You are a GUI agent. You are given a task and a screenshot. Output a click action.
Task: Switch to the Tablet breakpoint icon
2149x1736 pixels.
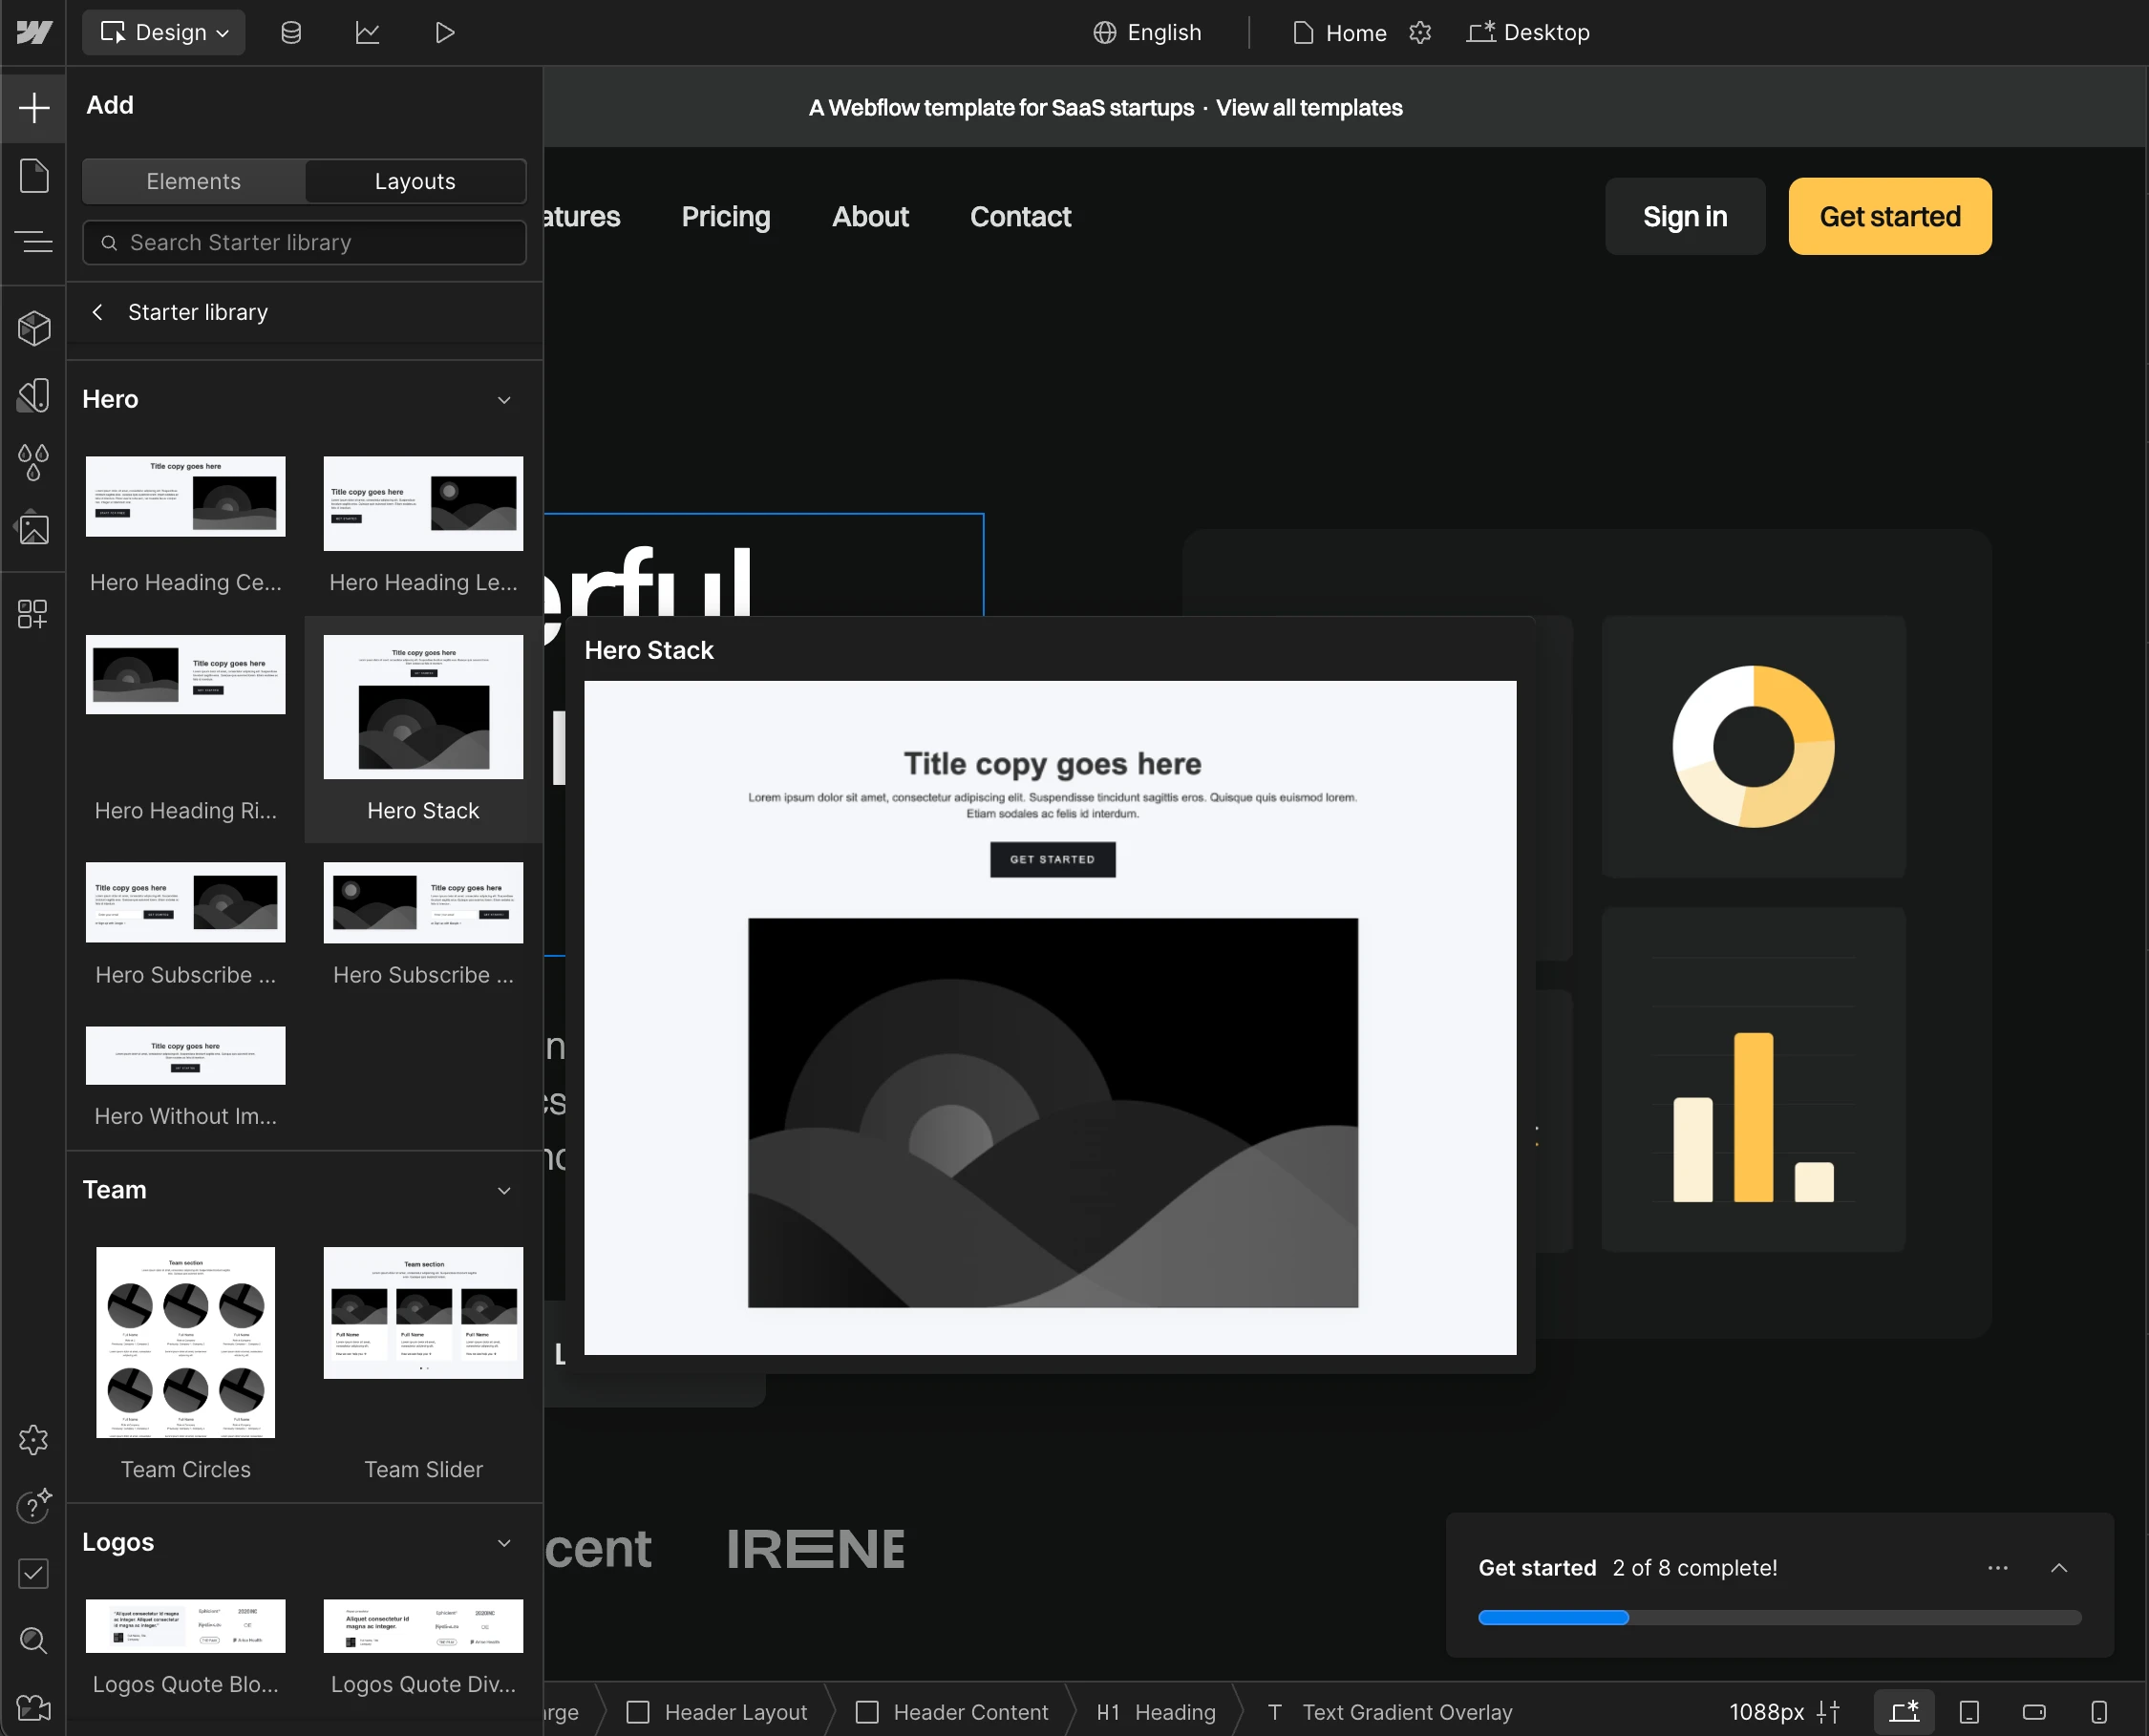click(x=1969, y=1712)
